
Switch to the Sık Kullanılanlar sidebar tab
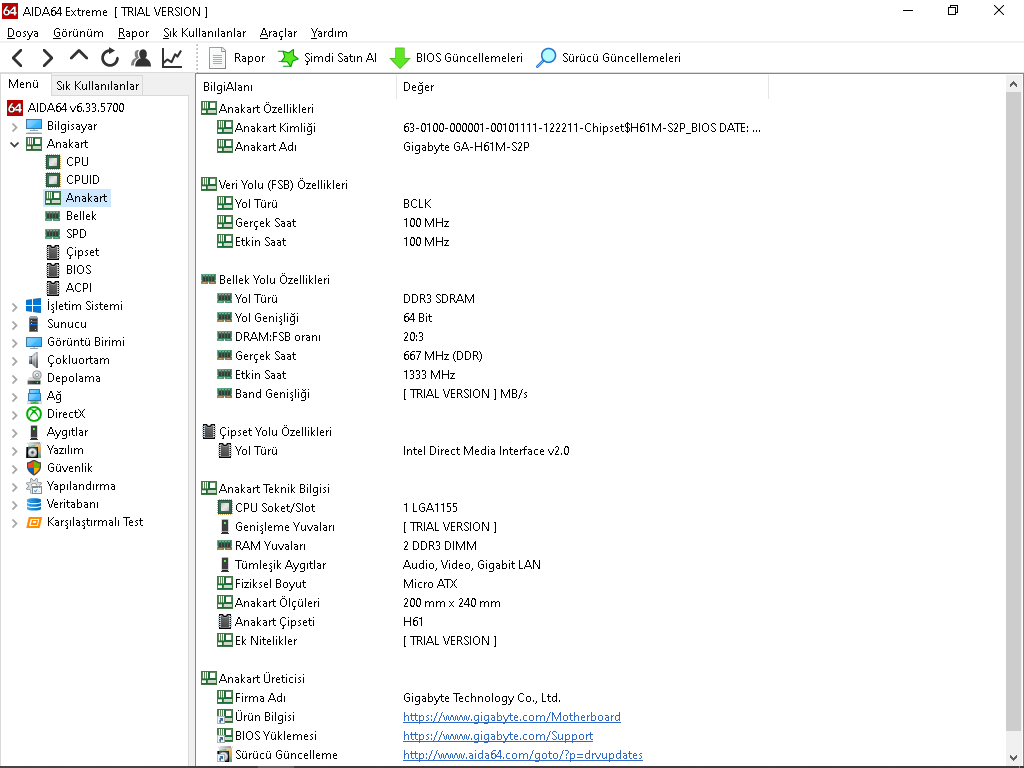[97, 86]
